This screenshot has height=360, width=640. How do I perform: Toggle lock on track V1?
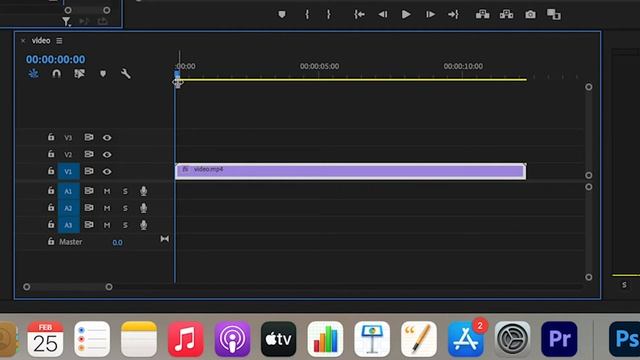(x=51, y=171)
